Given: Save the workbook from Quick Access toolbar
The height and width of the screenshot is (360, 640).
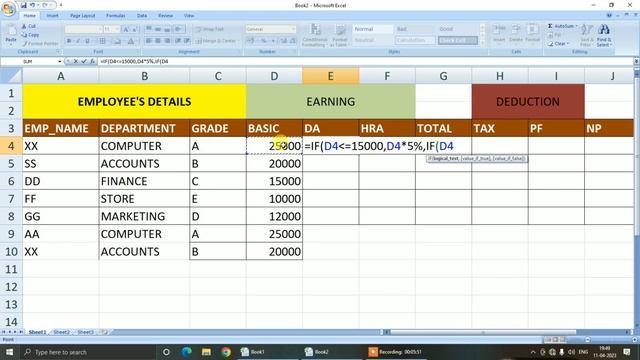Looking at the screenshot, I should pyautogui.click(x=24, y=5).
